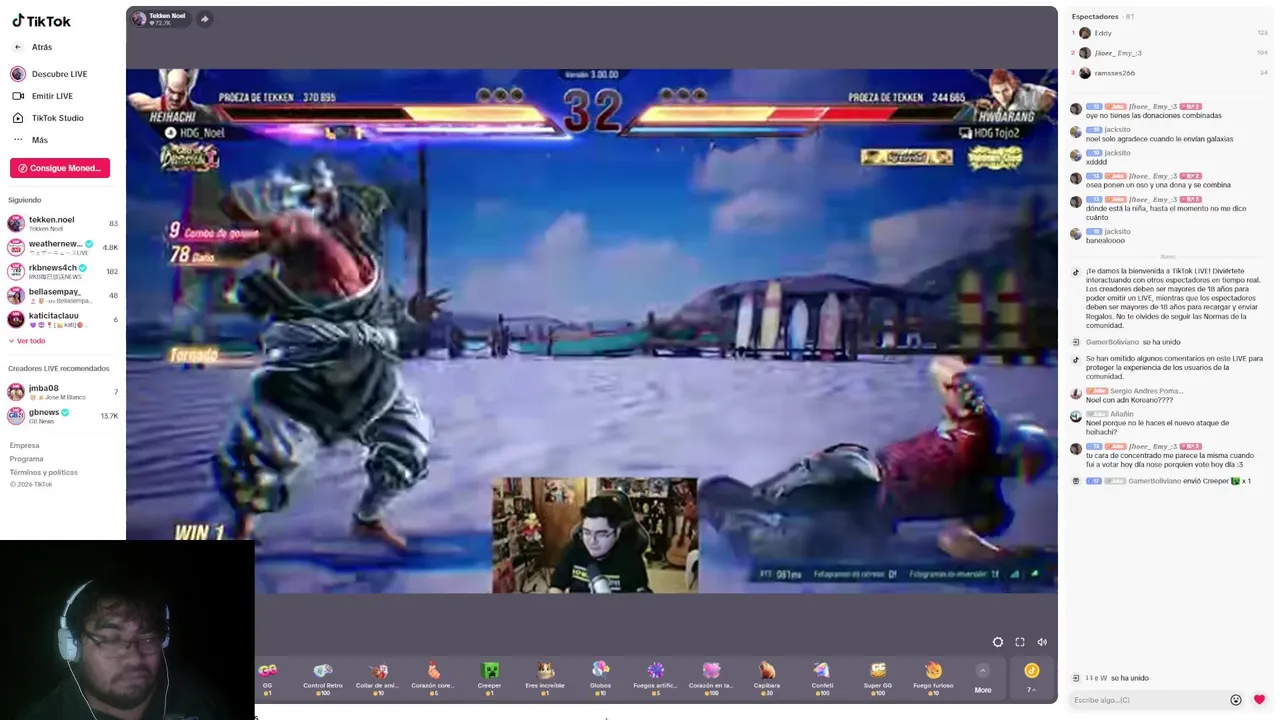This screenshot has height=720, width=1280.
Task: Open recommended creator gbnews
Action: (x=62, y=415)
